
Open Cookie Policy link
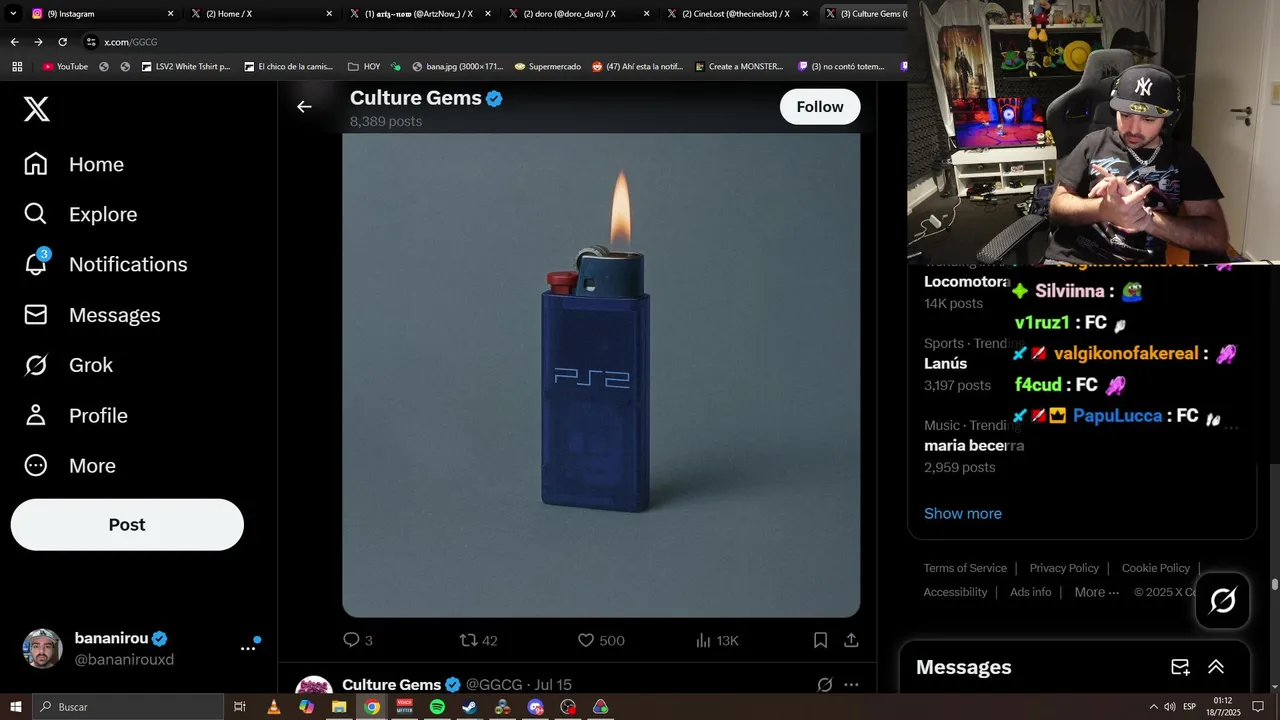point(1156,568)
